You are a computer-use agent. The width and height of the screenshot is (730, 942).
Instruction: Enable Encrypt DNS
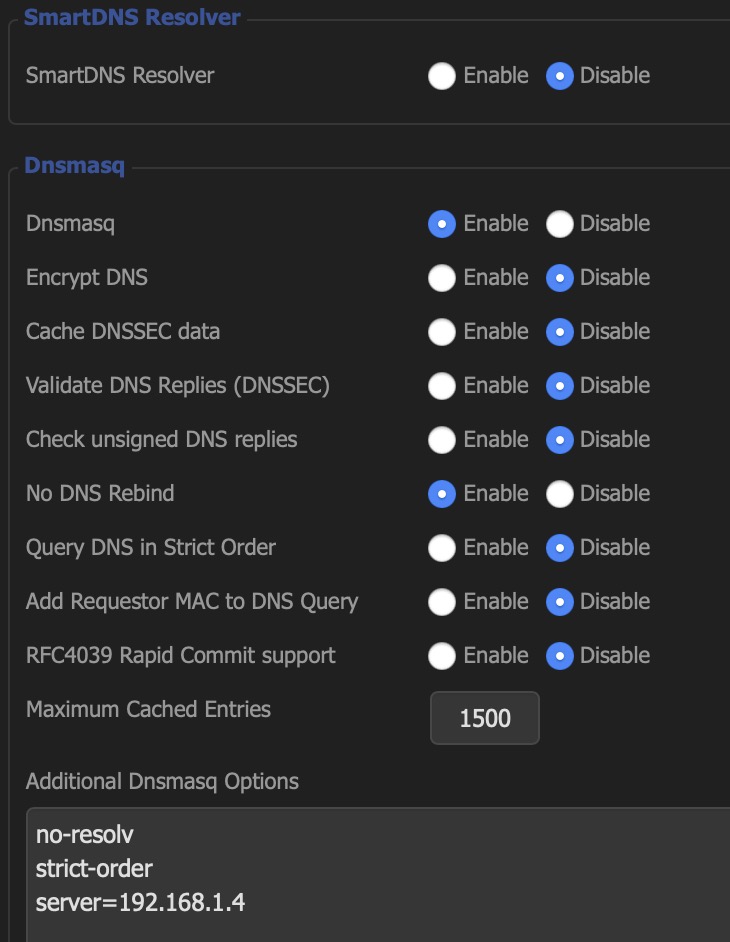pos(442,278)
